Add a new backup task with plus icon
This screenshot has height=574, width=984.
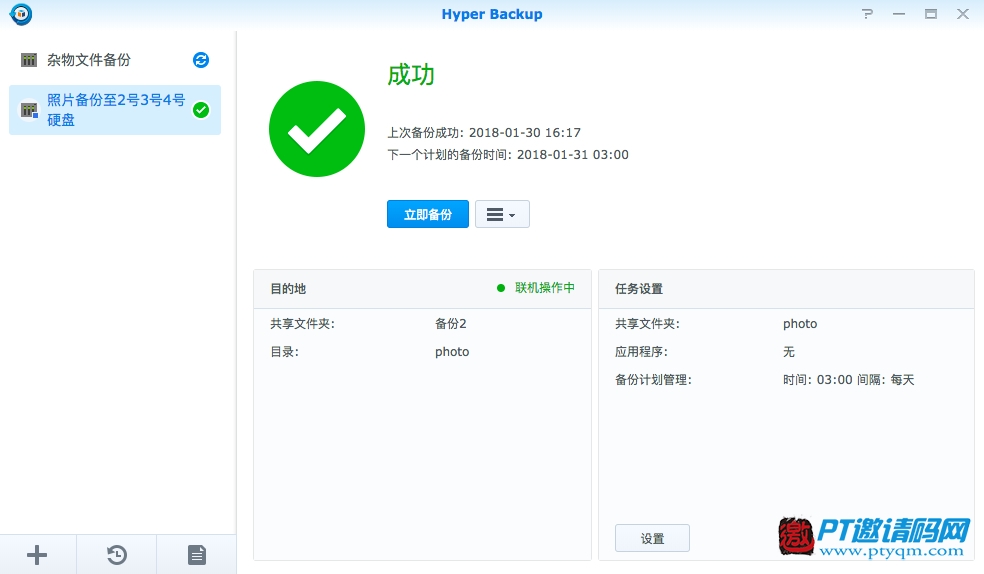click(37, 555)
